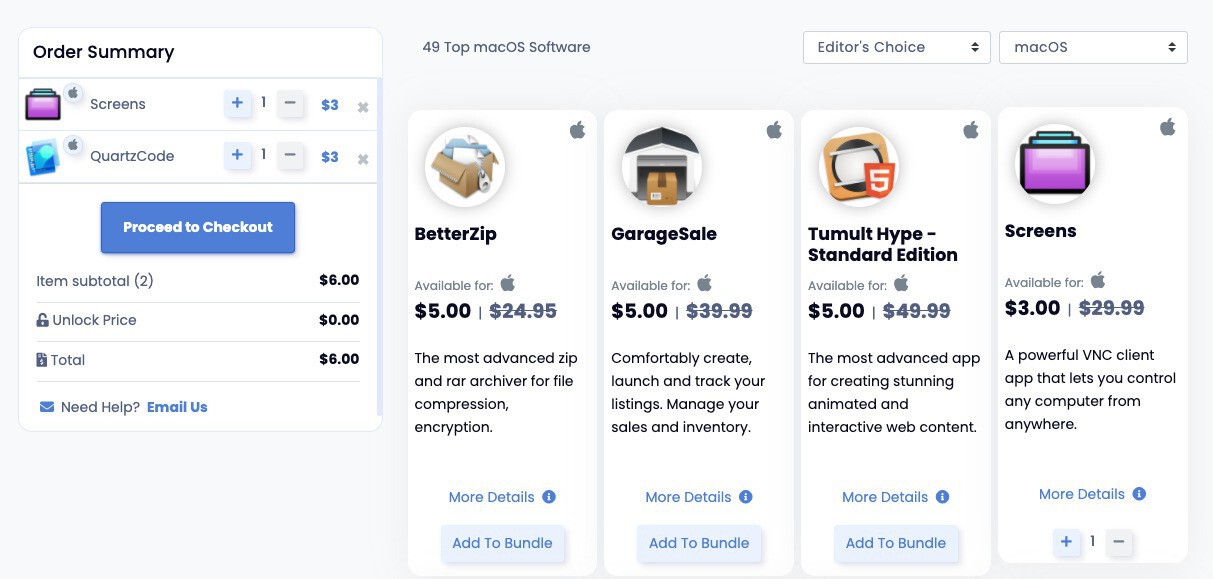Open More Details for GarageSale
The image size is (1213, 579).
point(688,497)
